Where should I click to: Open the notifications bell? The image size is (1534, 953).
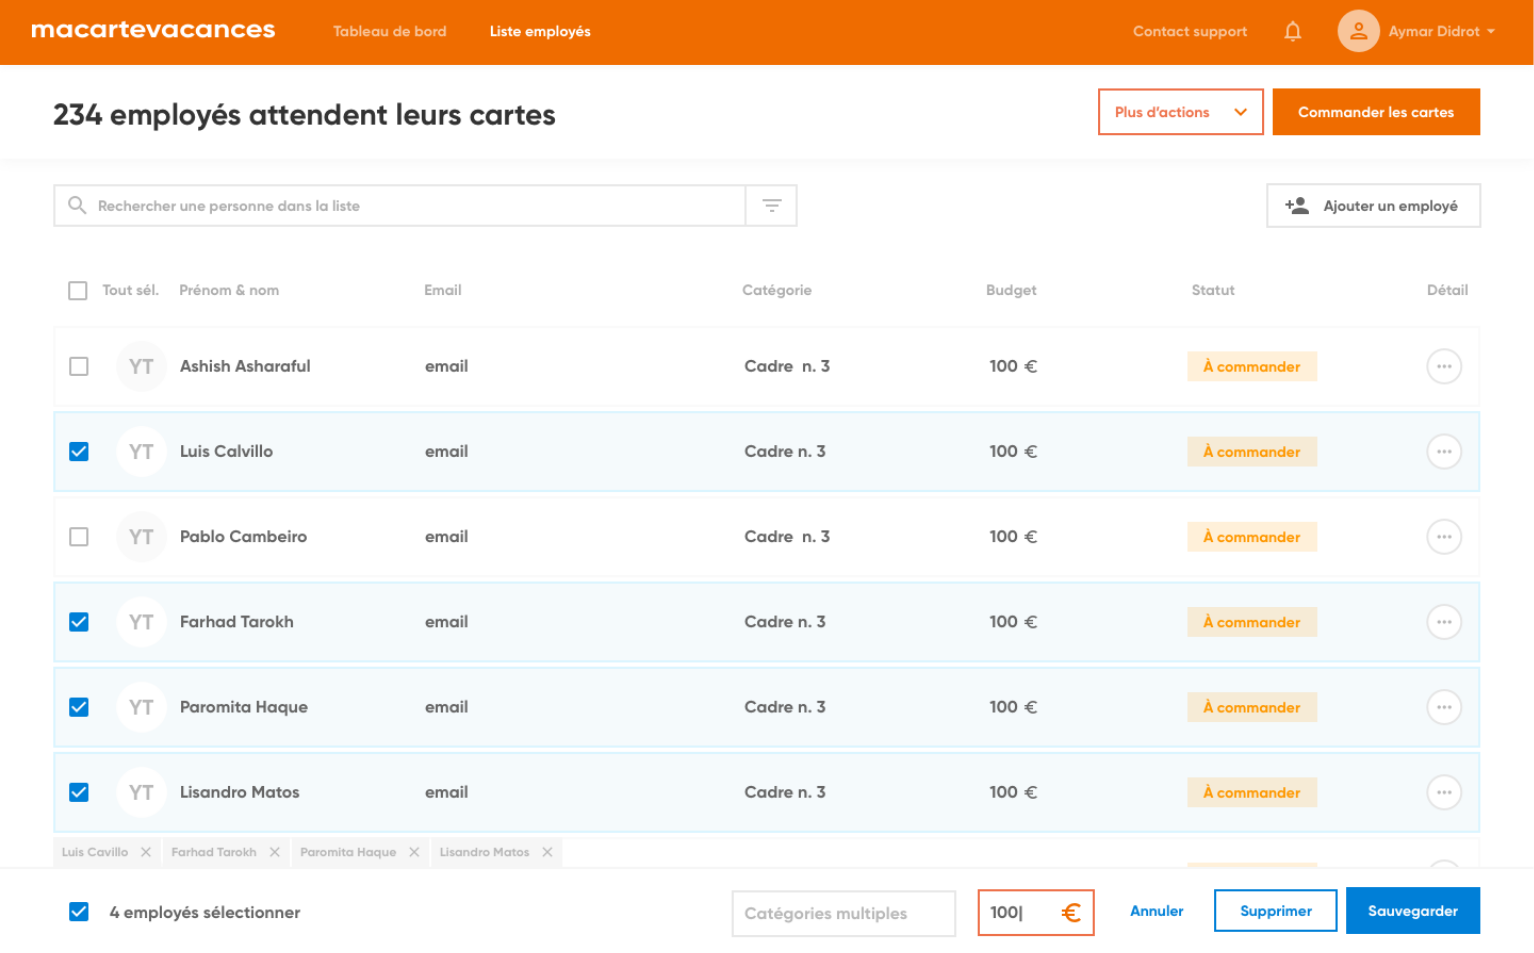(x=1292, y=32)
